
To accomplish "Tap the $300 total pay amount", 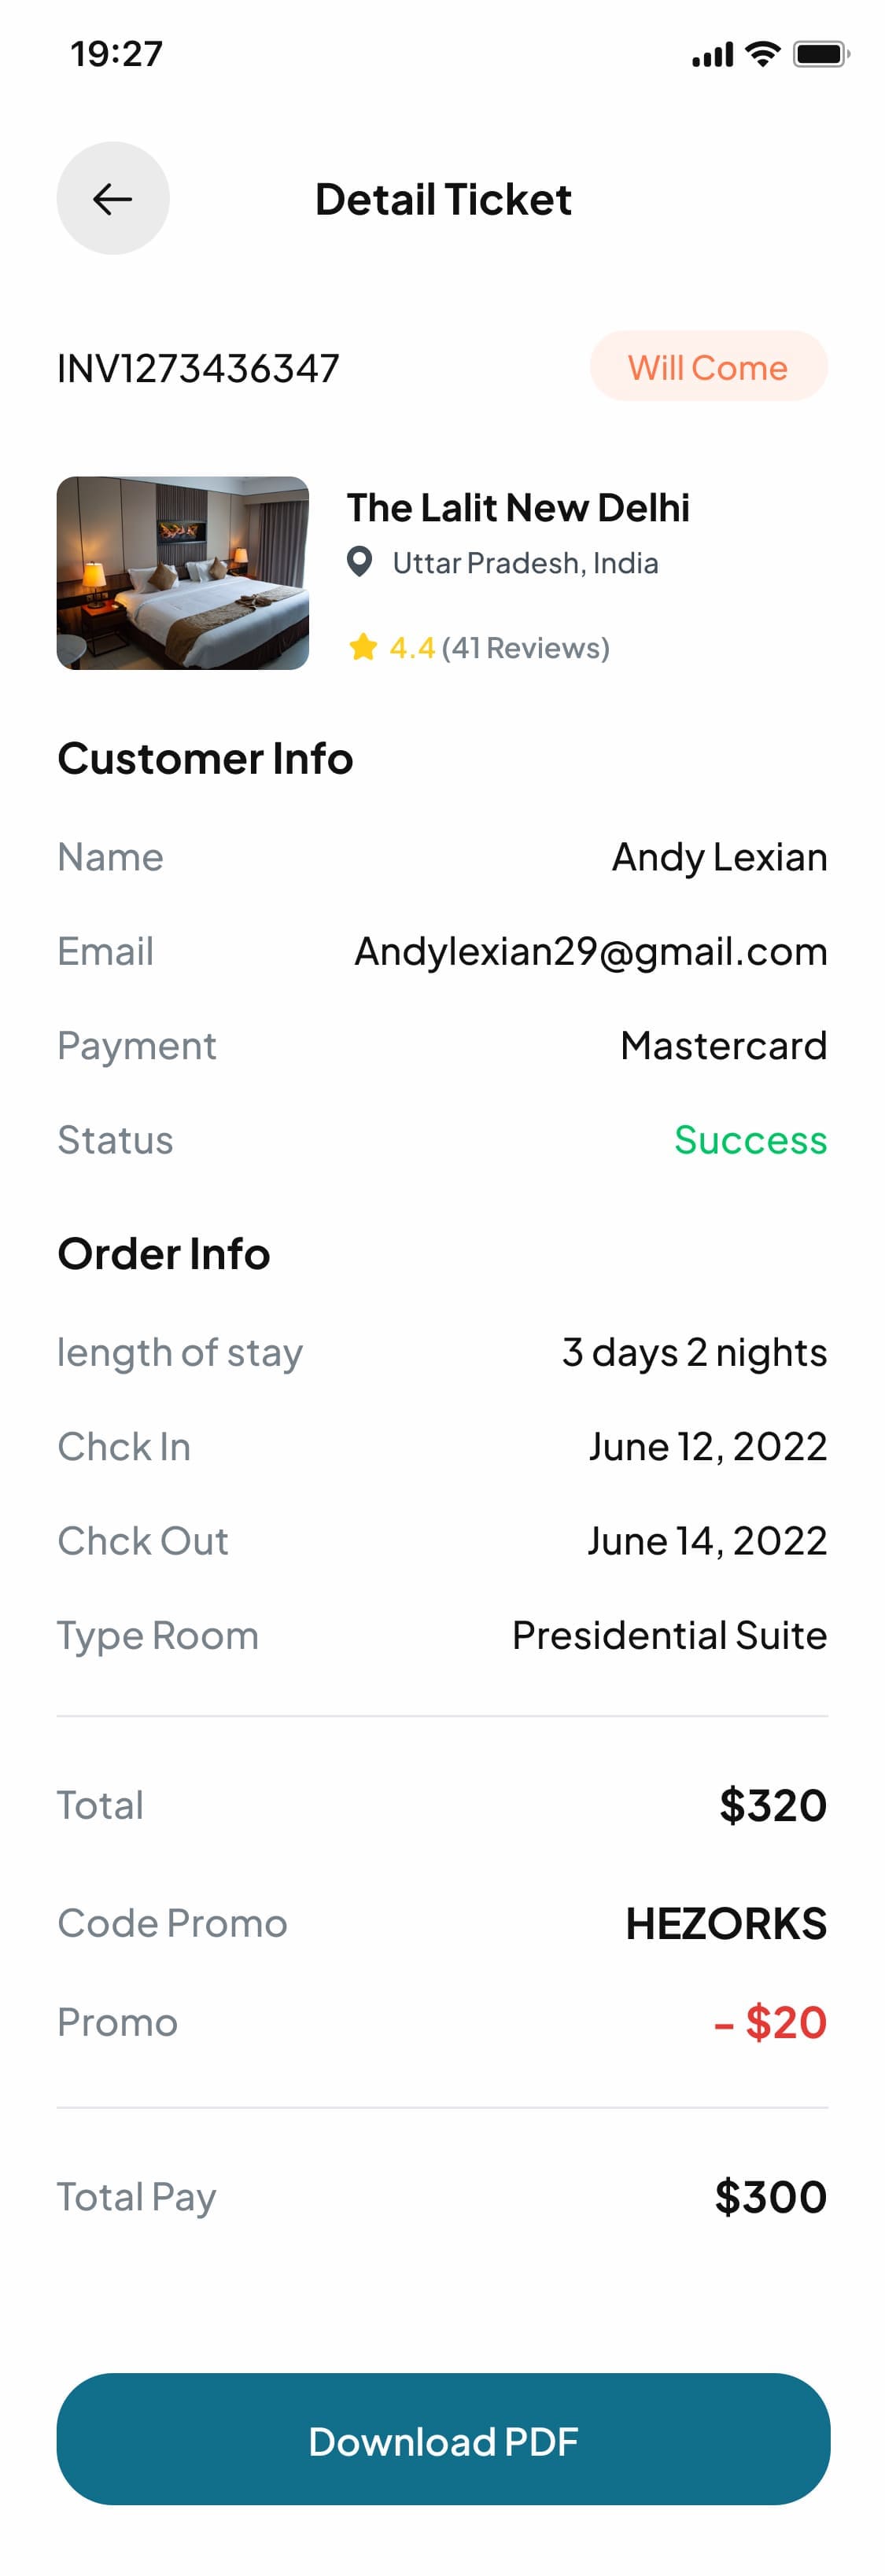I will tap(771, 2197).
